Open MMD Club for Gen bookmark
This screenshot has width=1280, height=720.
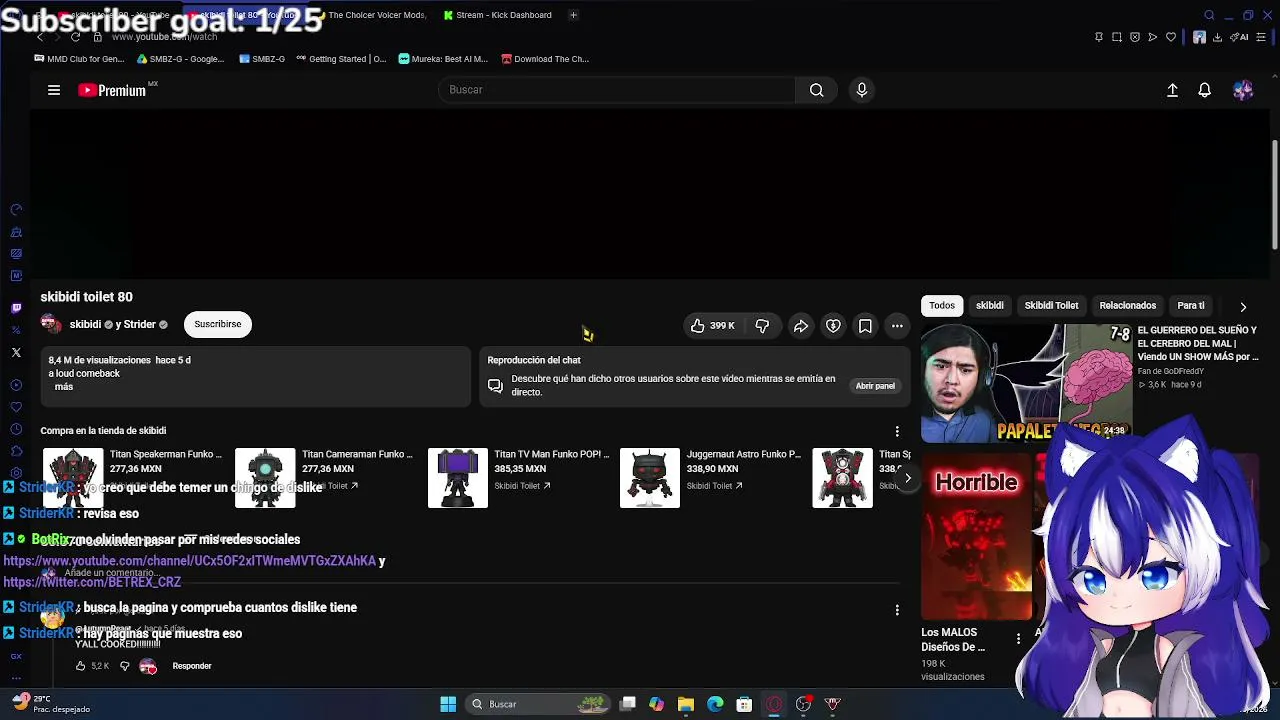[79, 59]
